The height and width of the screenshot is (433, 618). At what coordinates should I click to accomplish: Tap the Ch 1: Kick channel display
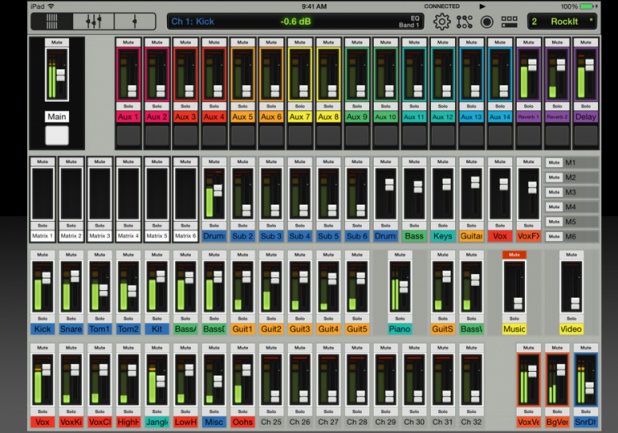193,22
